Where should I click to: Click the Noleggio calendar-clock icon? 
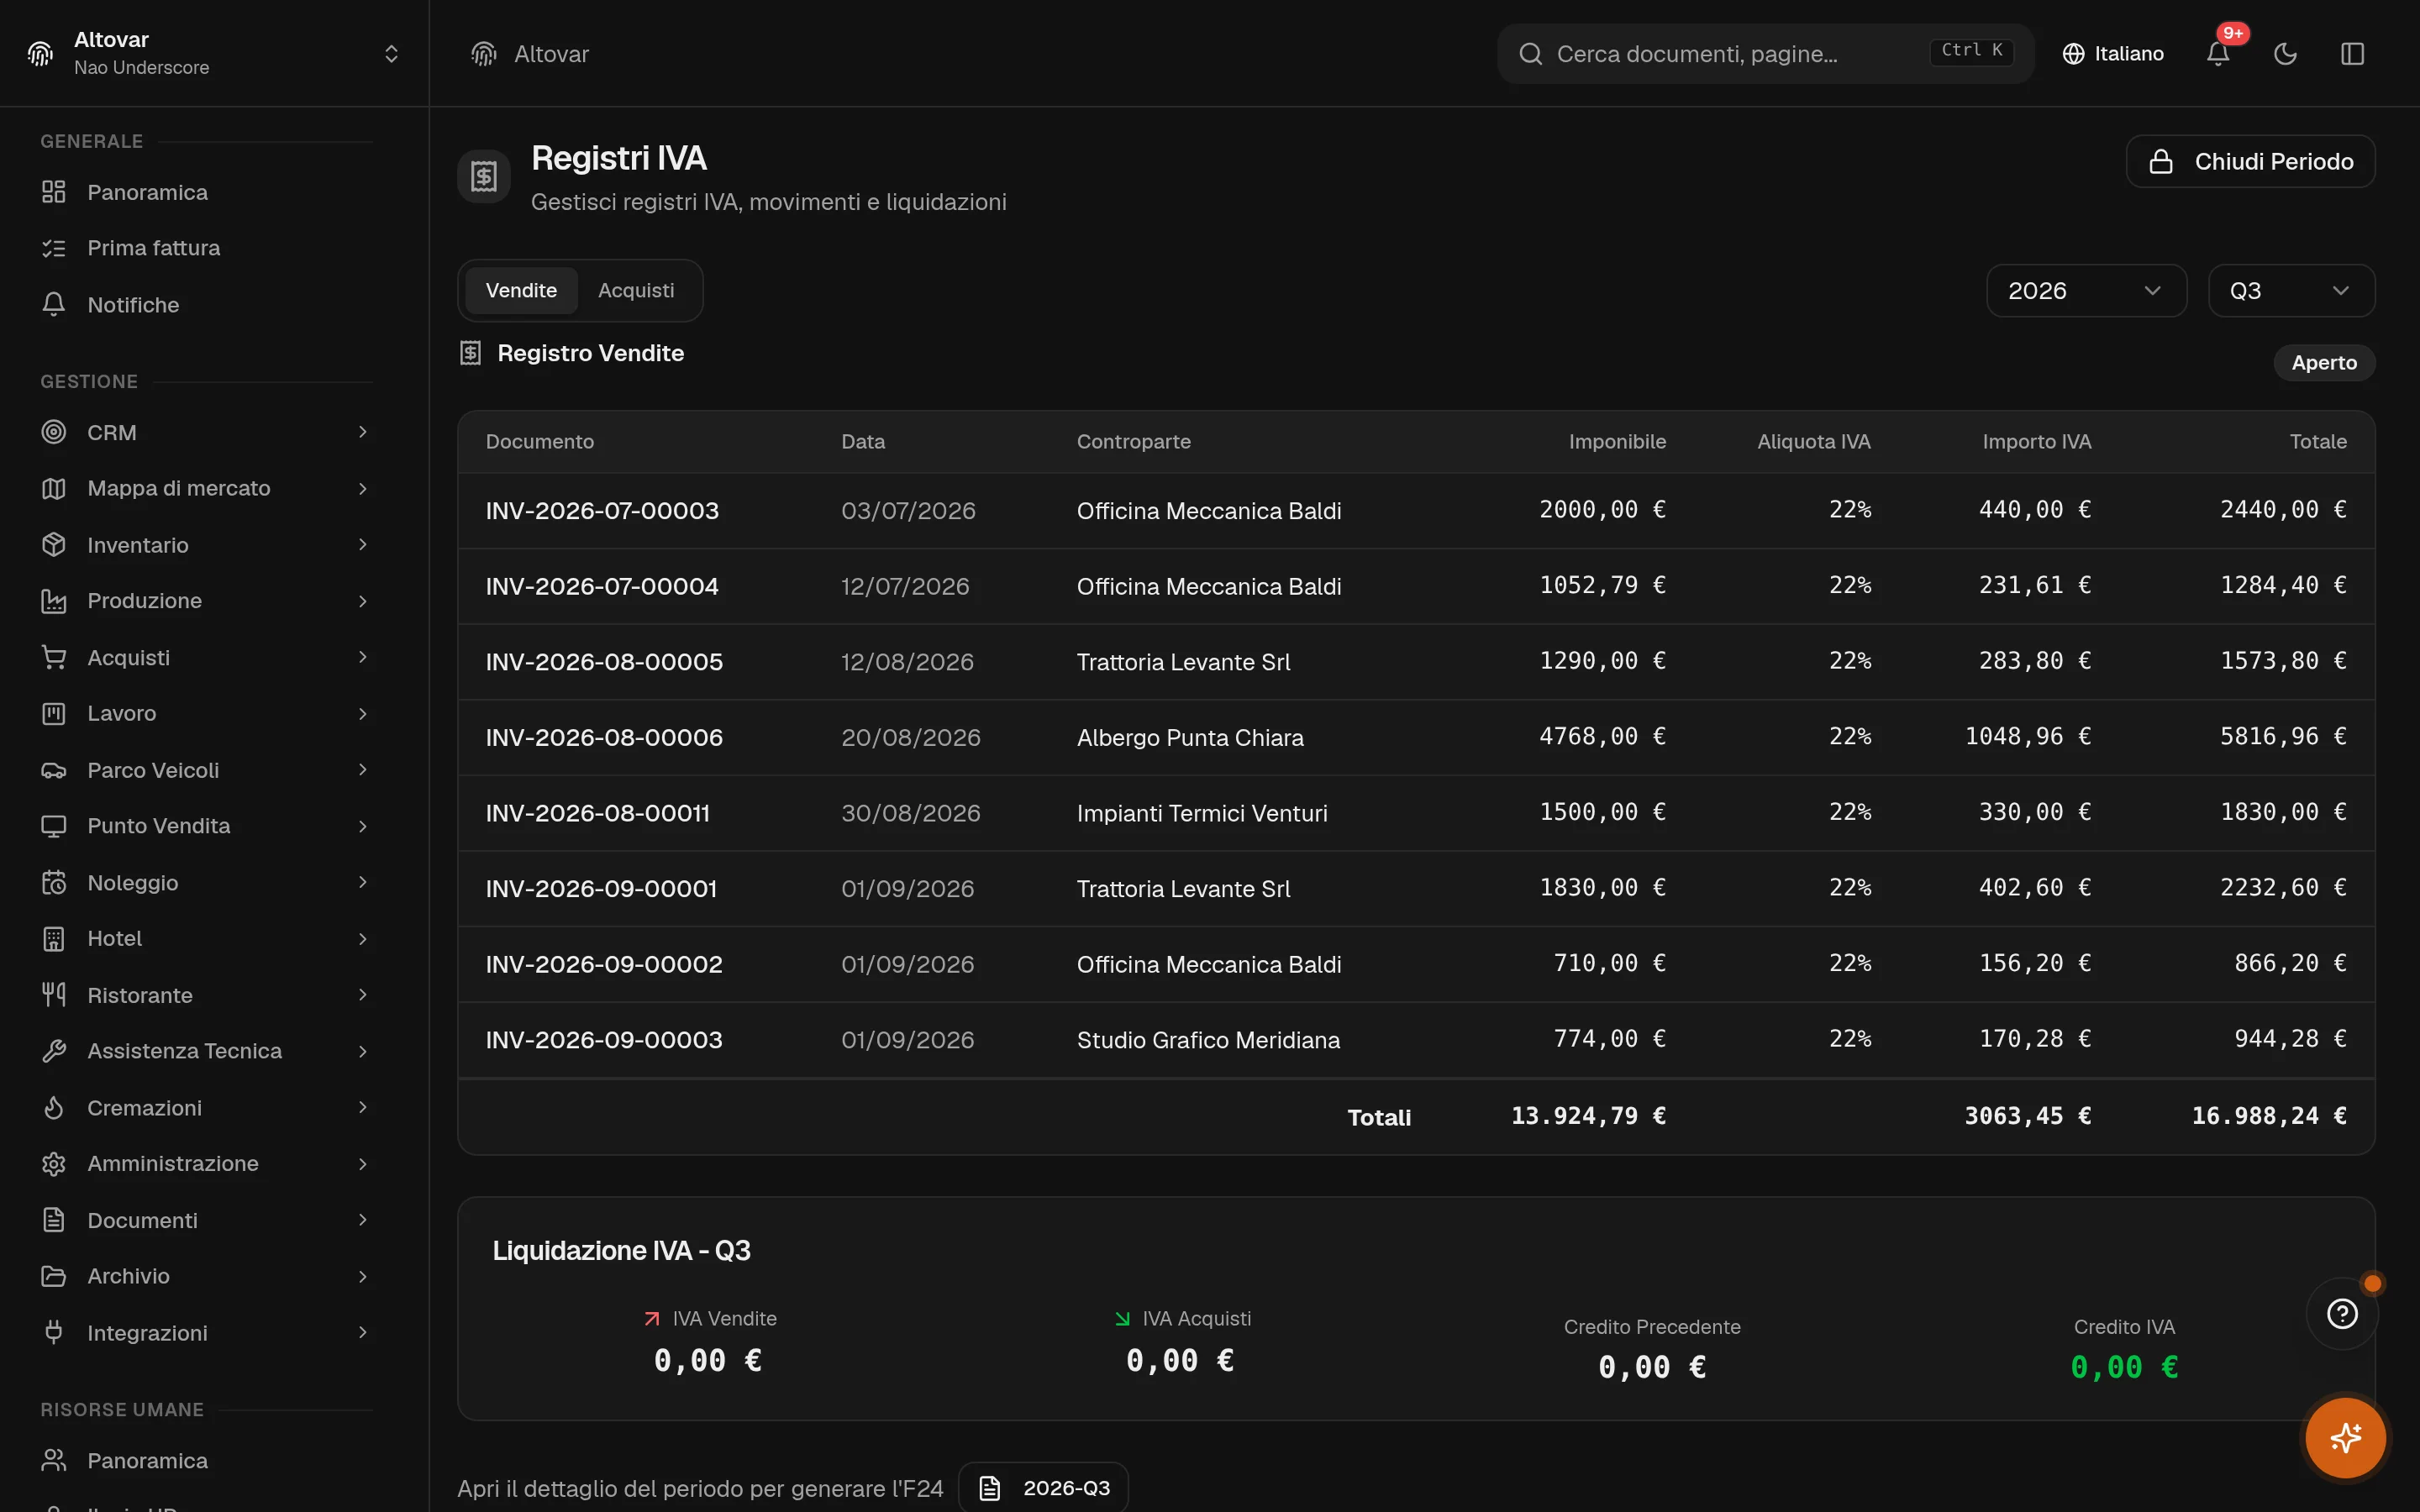[54, 882]
